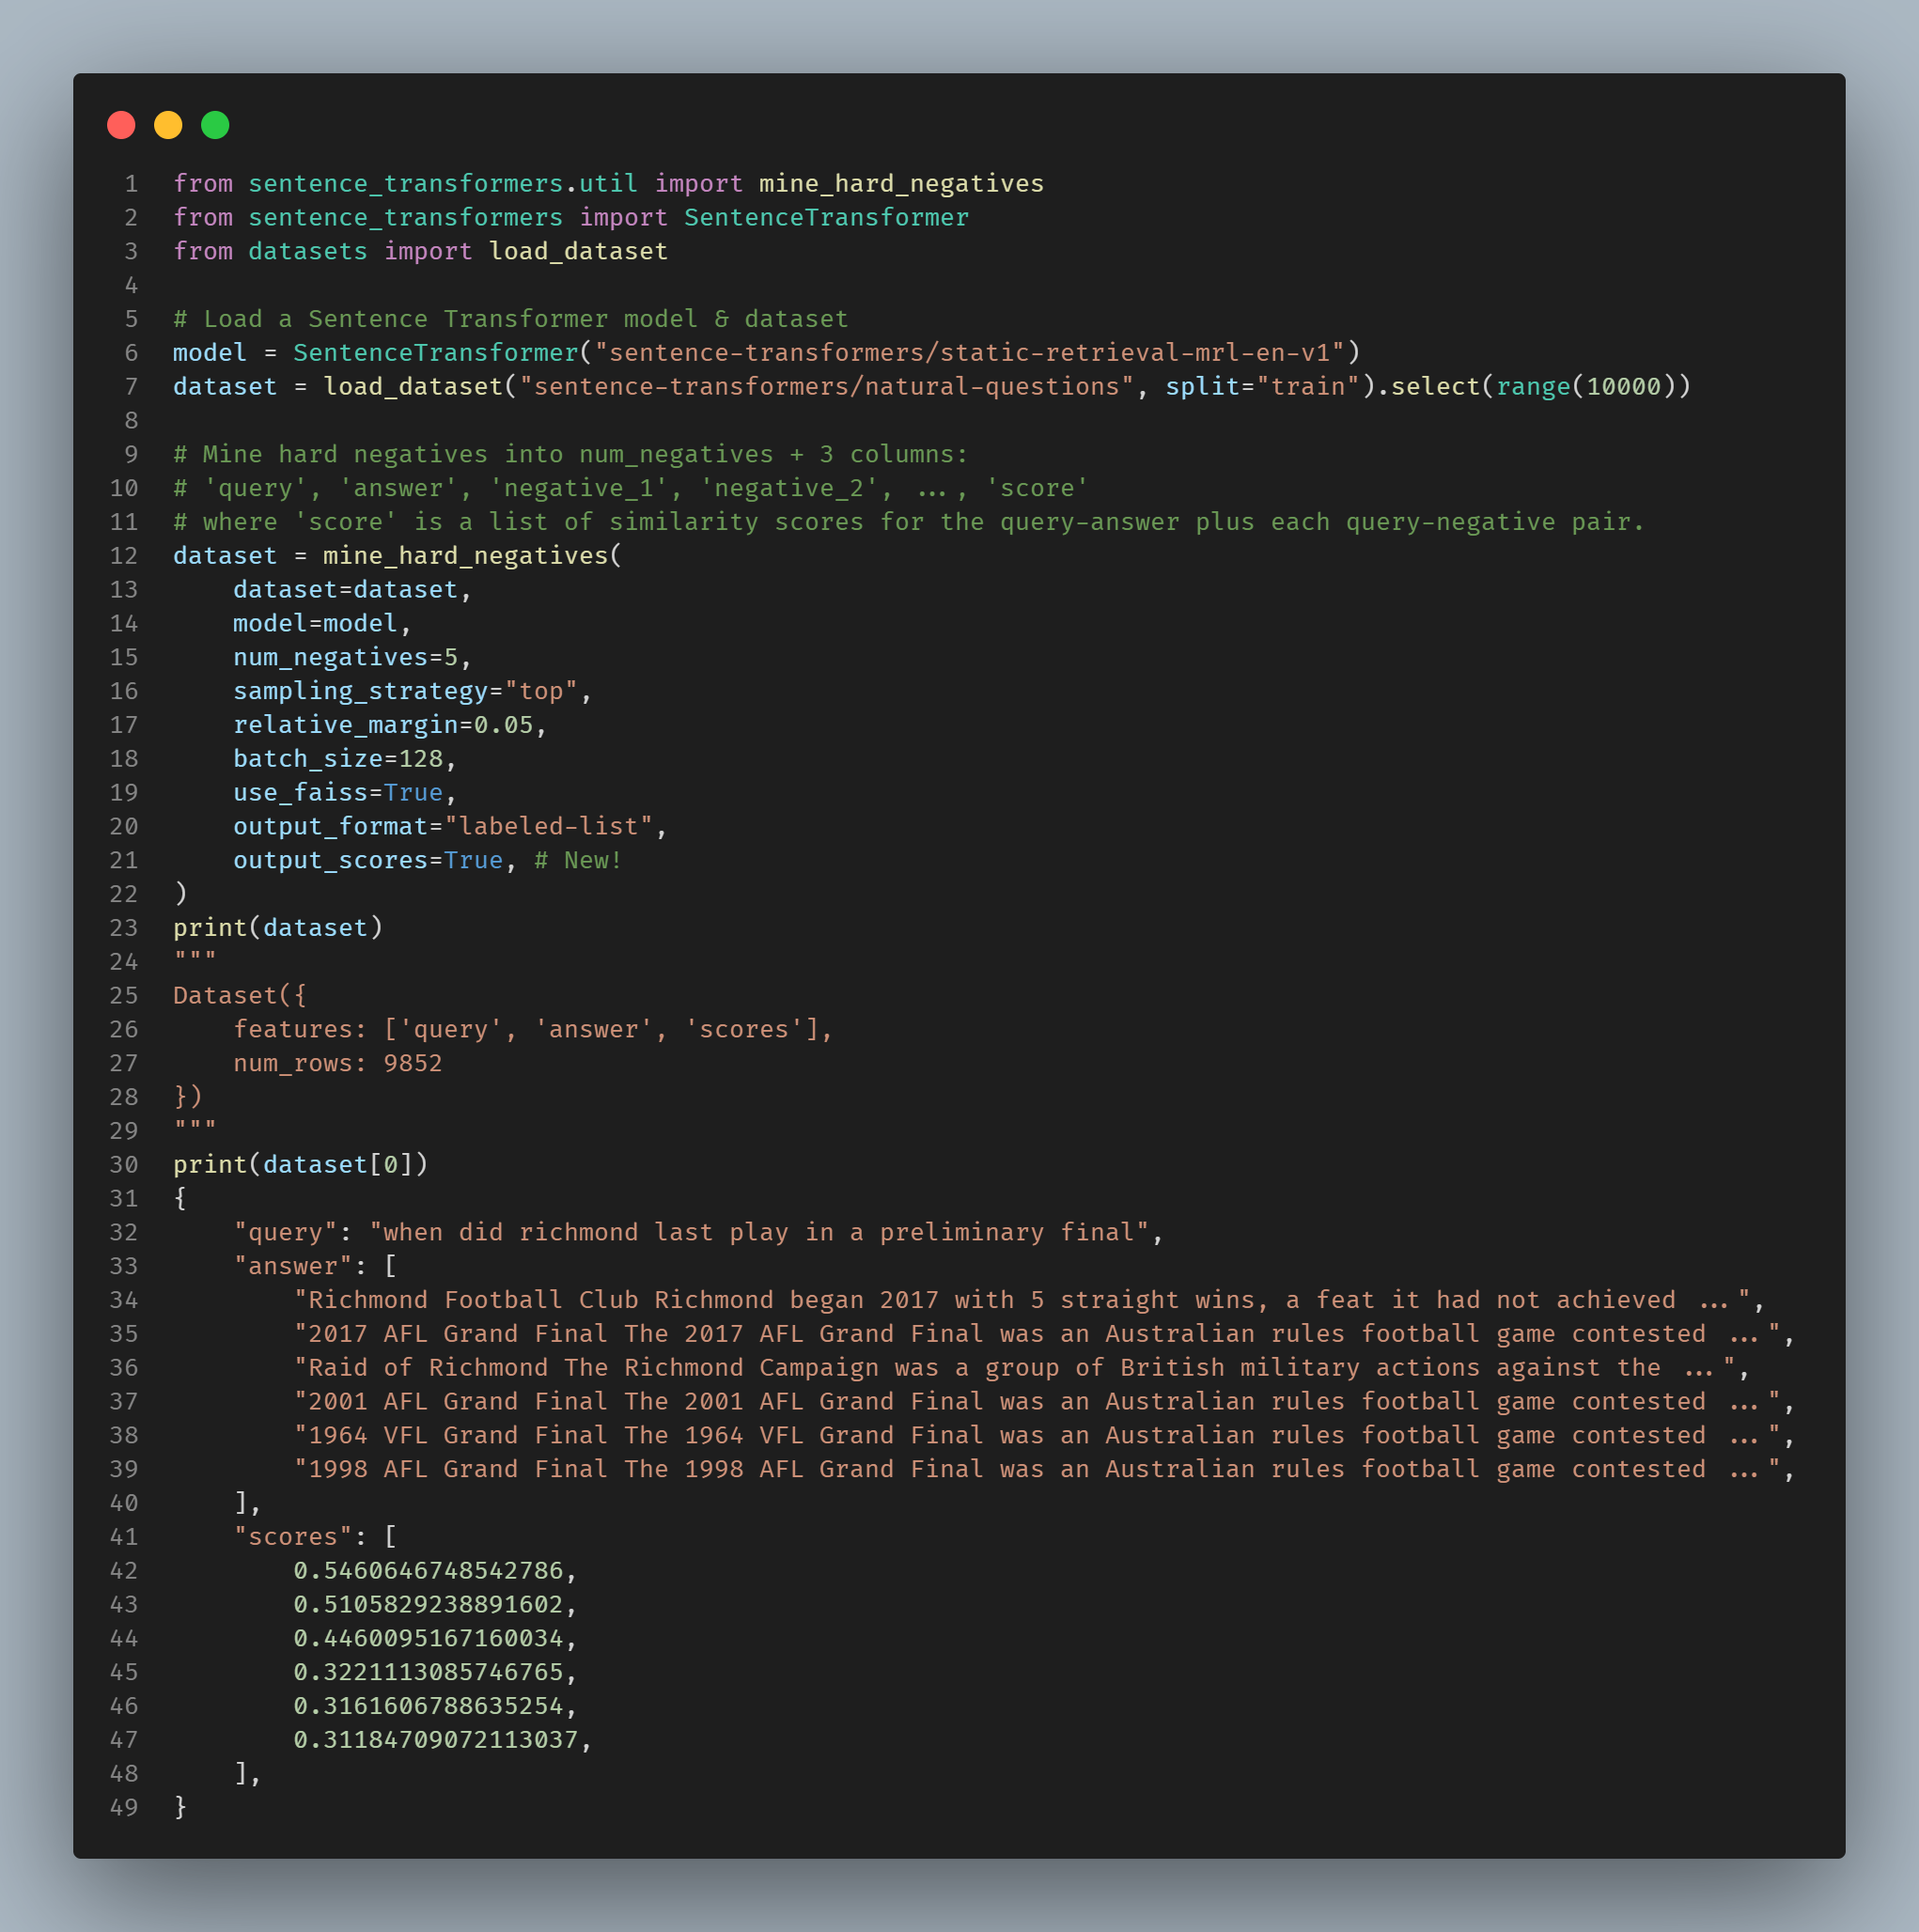
Task: Click the use_faiss True value
Action: [413, 793]
